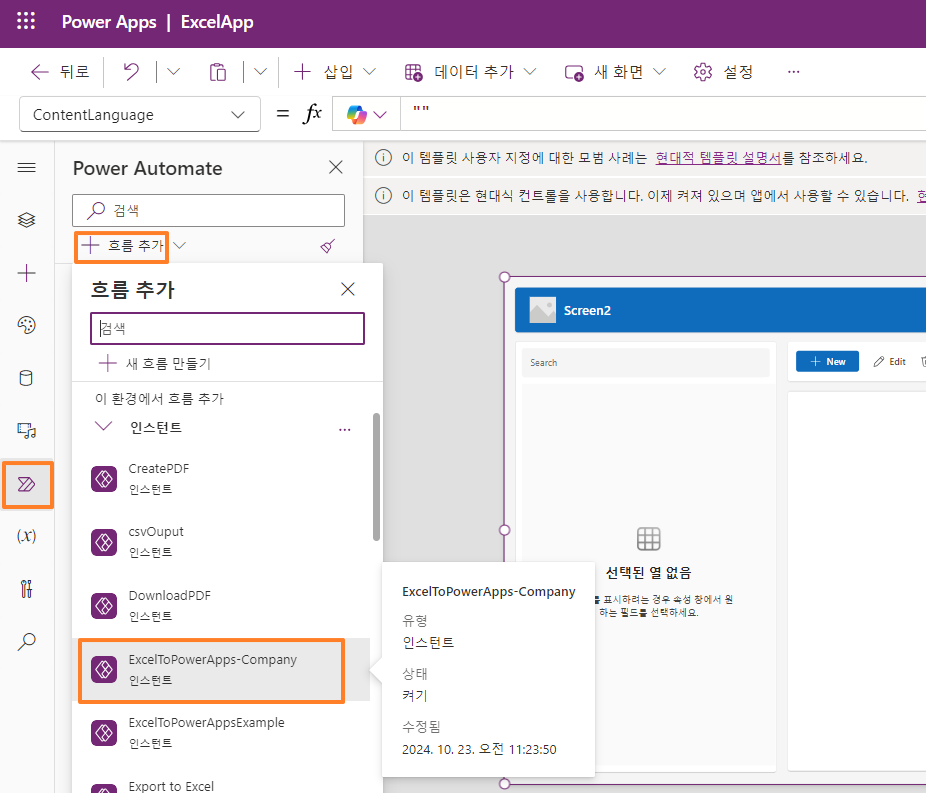926x793 pixels.
Task: Open the 데이터 추가 menu
Action: pyautogui.click(x=471, y=72)
